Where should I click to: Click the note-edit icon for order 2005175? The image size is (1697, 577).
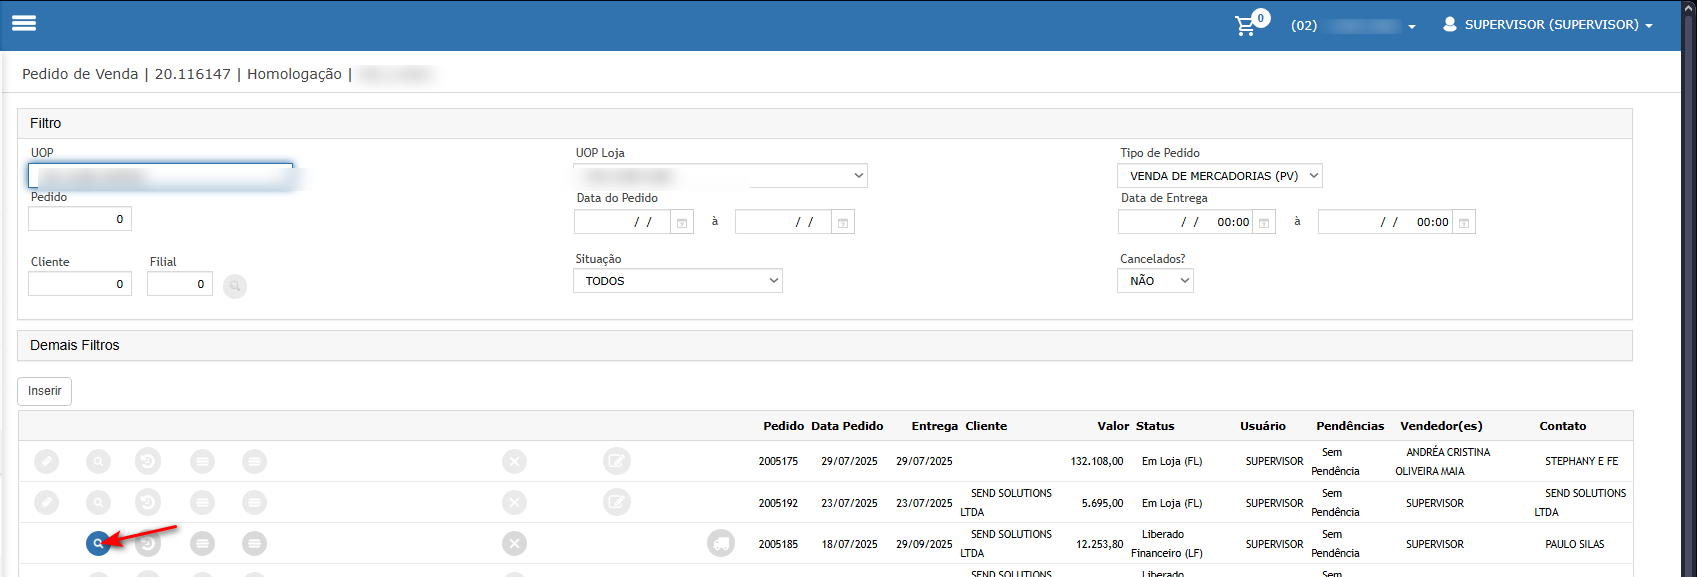(617, 461)
